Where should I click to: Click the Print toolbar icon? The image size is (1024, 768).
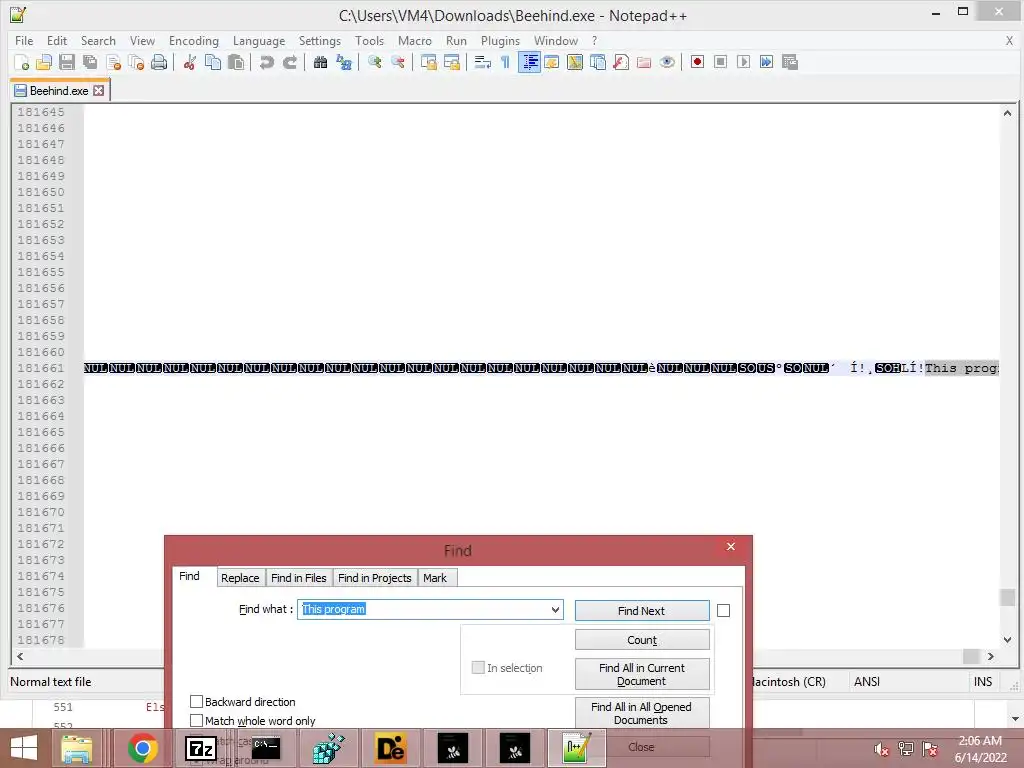(x=159, y=62)
